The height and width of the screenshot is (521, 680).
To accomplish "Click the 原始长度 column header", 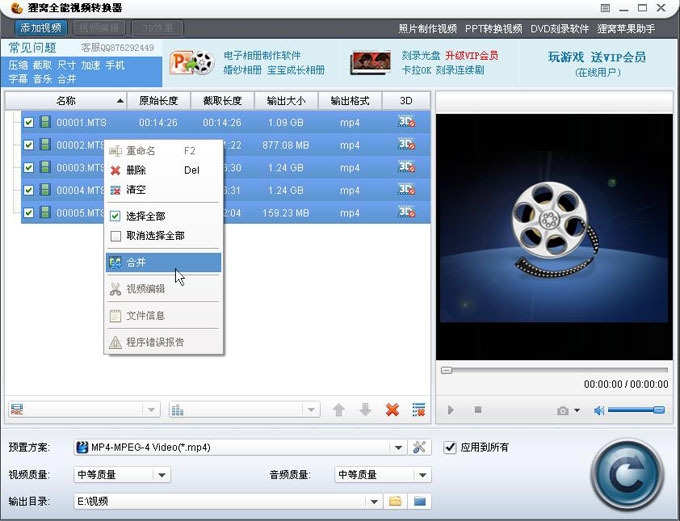I will [x=158, y=101].
